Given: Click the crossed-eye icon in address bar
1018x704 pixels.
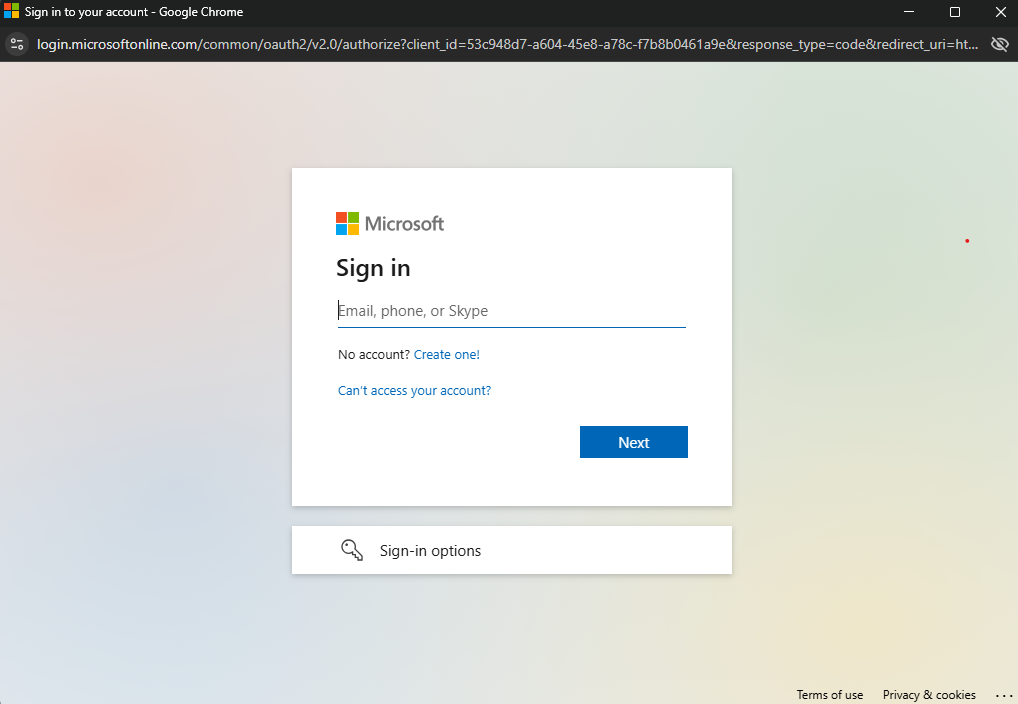Looking at the screenshot, I should [1000, 44].
